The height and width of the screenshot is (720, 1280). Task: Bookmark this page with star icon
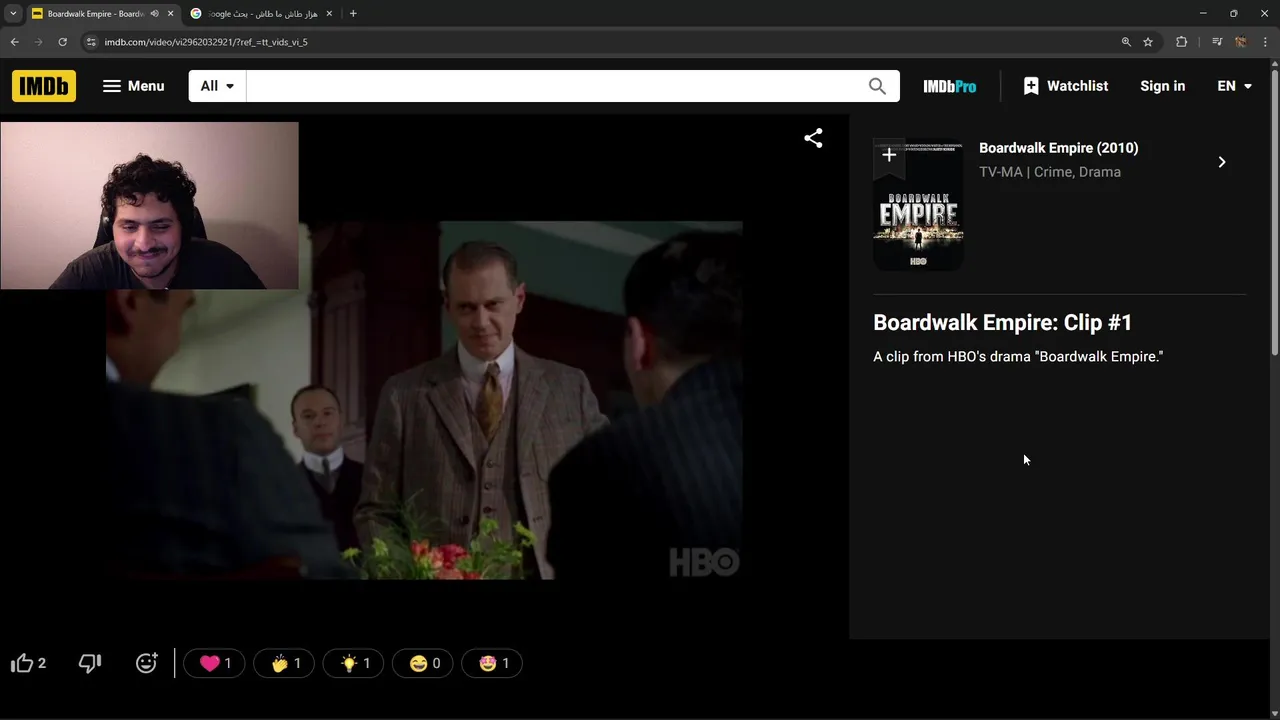tap(1148, 42)
